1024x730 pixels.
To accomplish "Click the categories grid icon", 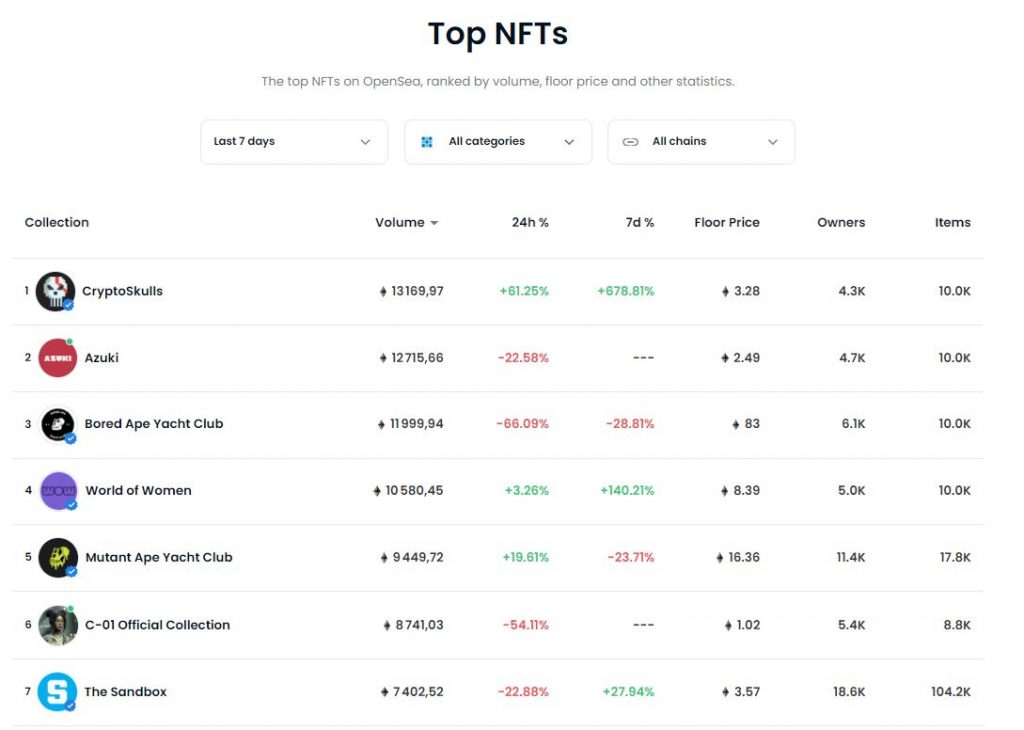I will 426,142.
